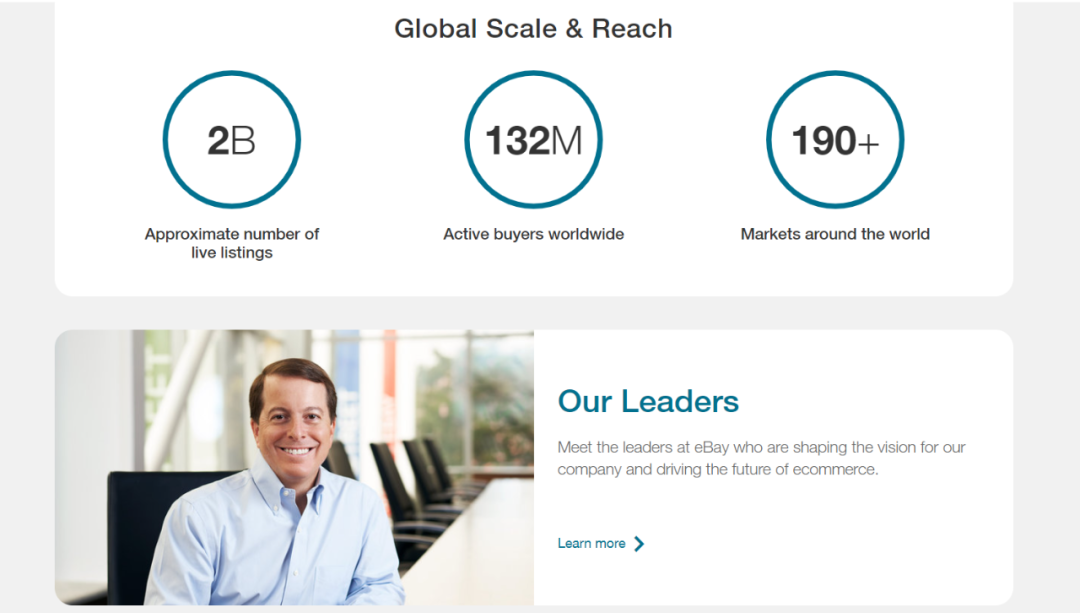The image size is (1080, 613).
Task: Select the 132M statistic circle
Action: point(533,140)
